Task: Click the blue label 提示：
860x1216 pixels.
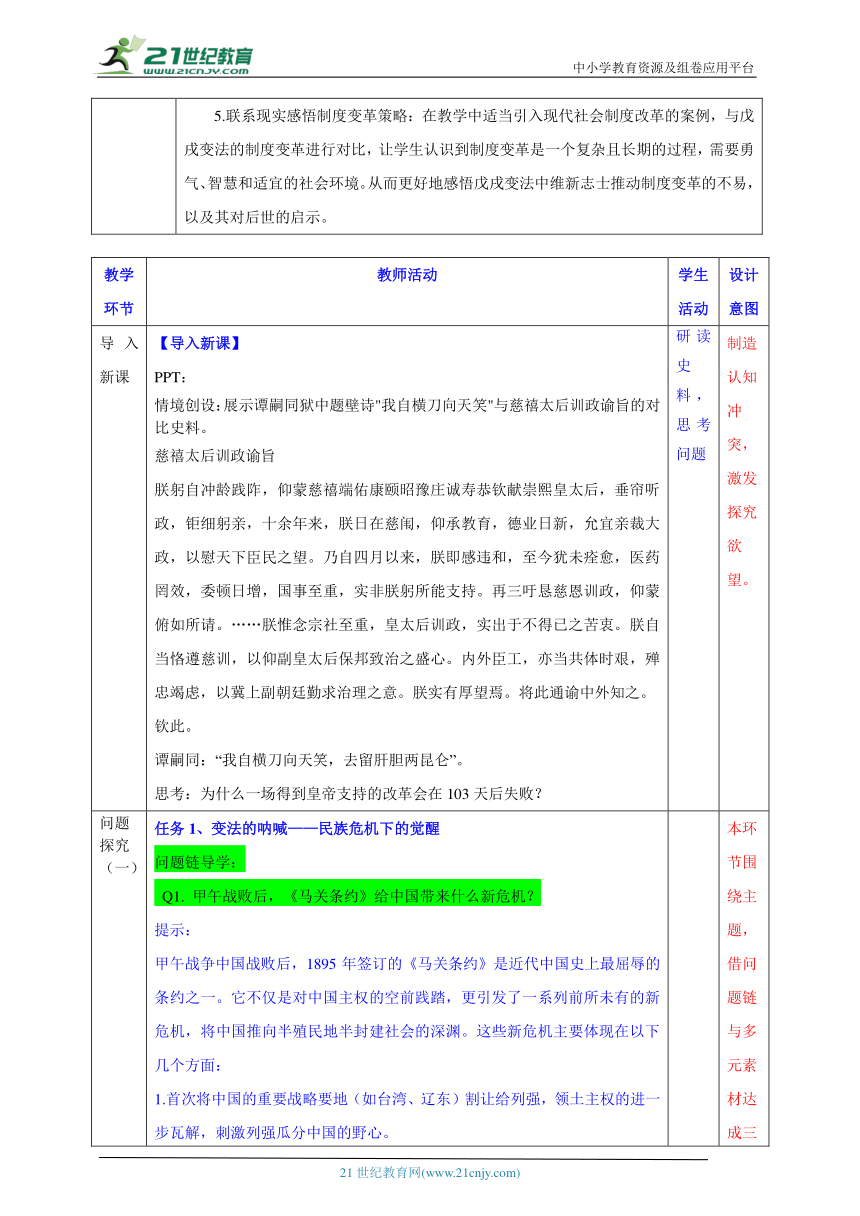Action: pos(177,930)
